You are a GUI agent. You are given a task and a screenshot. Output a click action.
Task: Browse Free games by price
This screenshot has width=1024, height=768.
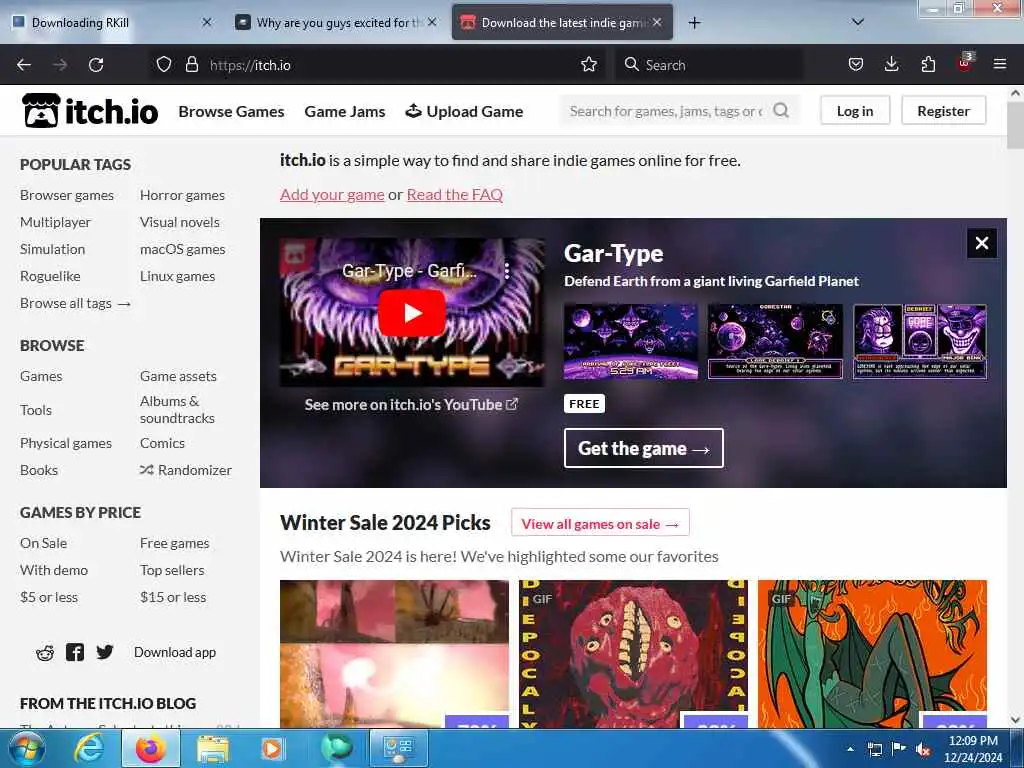174,543
